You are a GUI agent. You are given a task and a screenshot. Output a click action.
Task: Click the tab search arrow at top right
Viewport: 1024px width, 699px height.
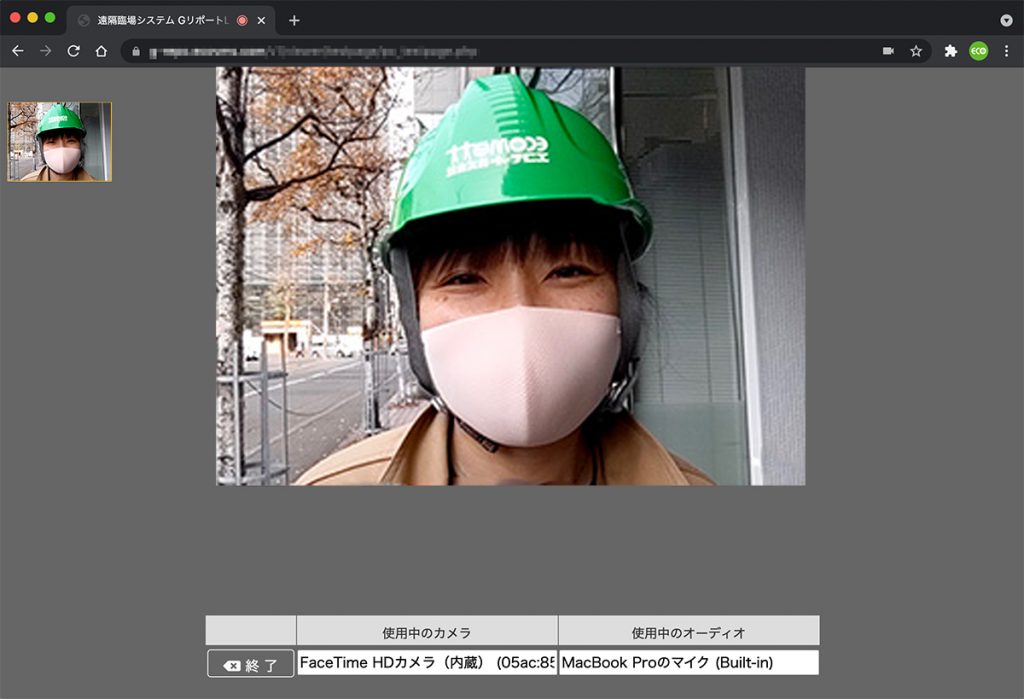click(1006, 20)
